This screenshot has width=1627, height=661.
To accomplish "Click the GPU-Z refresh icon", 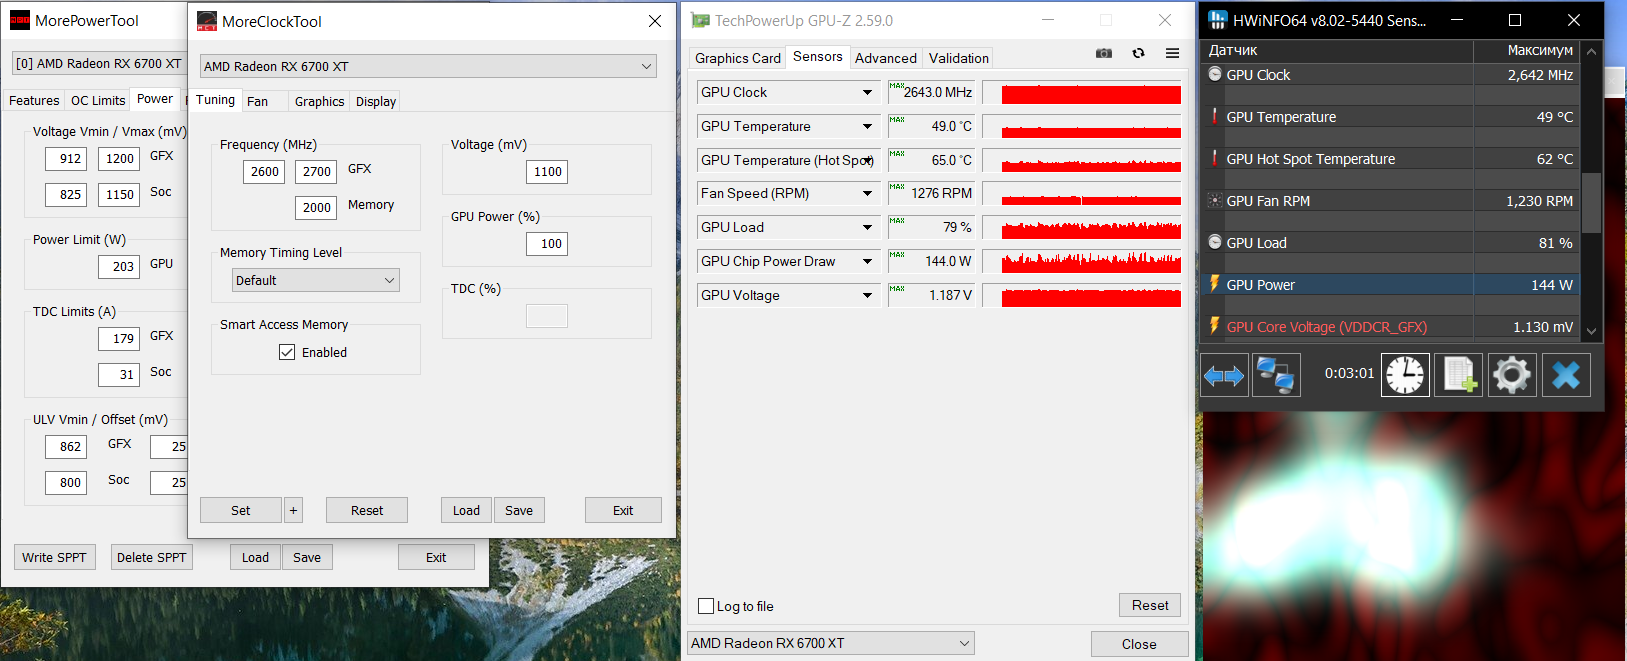I will (x=1138, y=53).
